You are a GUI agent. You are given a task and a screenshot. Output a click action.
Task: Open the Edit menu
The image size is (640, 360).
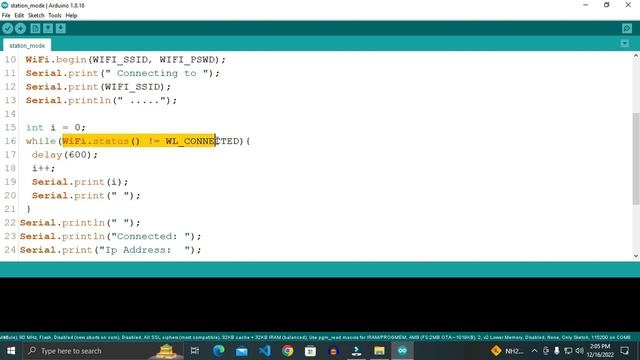[x=19, y=16]
